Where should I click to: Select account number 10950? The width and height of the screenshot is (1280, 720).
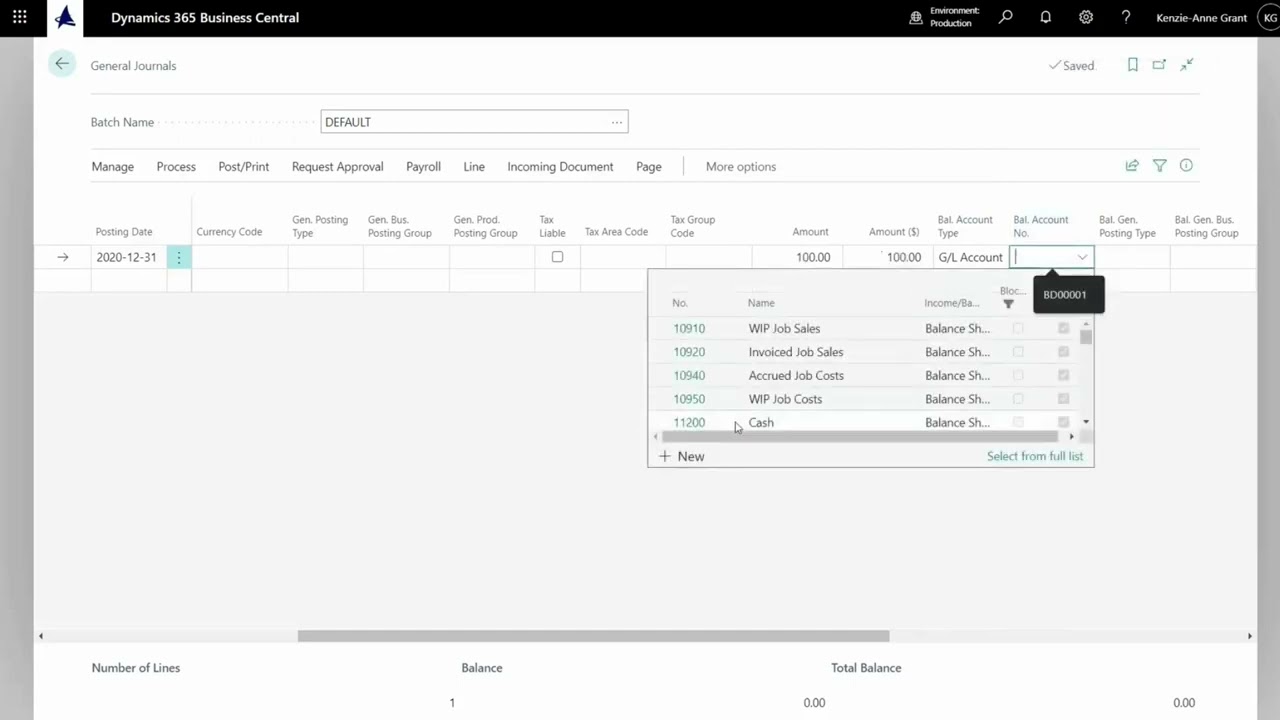(689, 399)
